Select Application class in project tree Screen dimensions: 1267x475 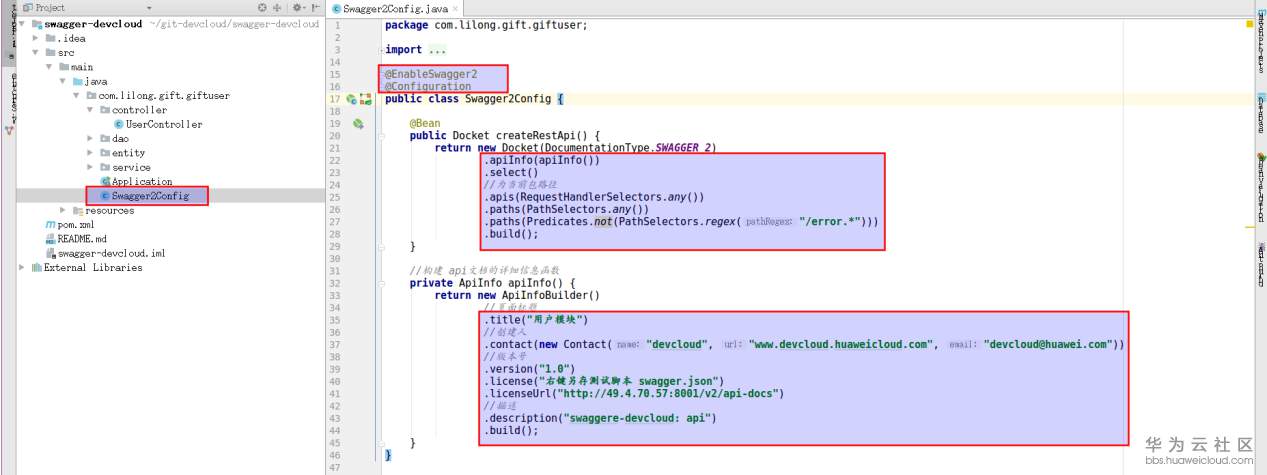click(x=142, y=182)
